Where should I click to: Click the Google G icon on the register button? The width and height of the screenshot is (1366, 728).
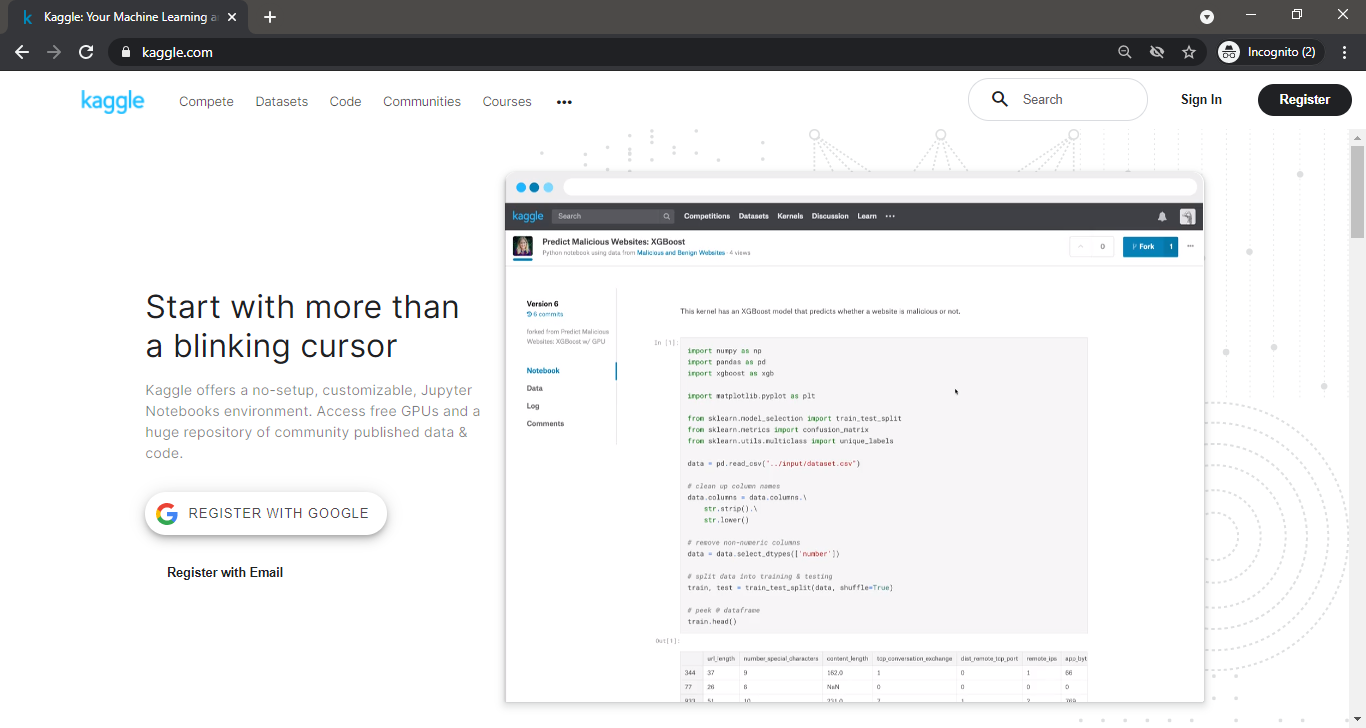[166, 513]
